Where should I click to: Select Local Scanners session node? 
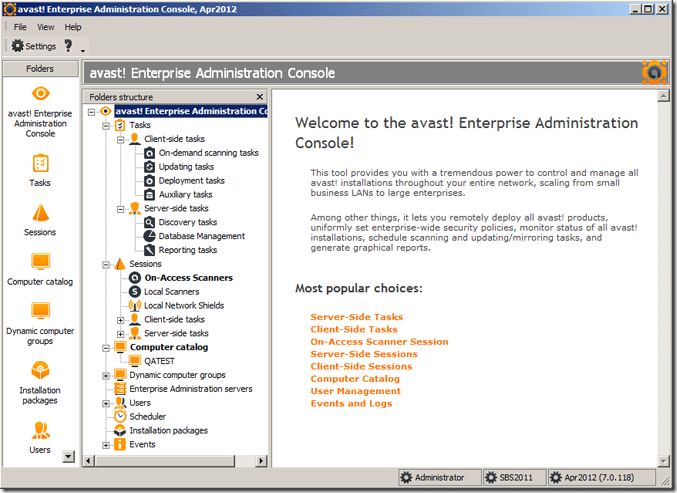tap(171, 292)
